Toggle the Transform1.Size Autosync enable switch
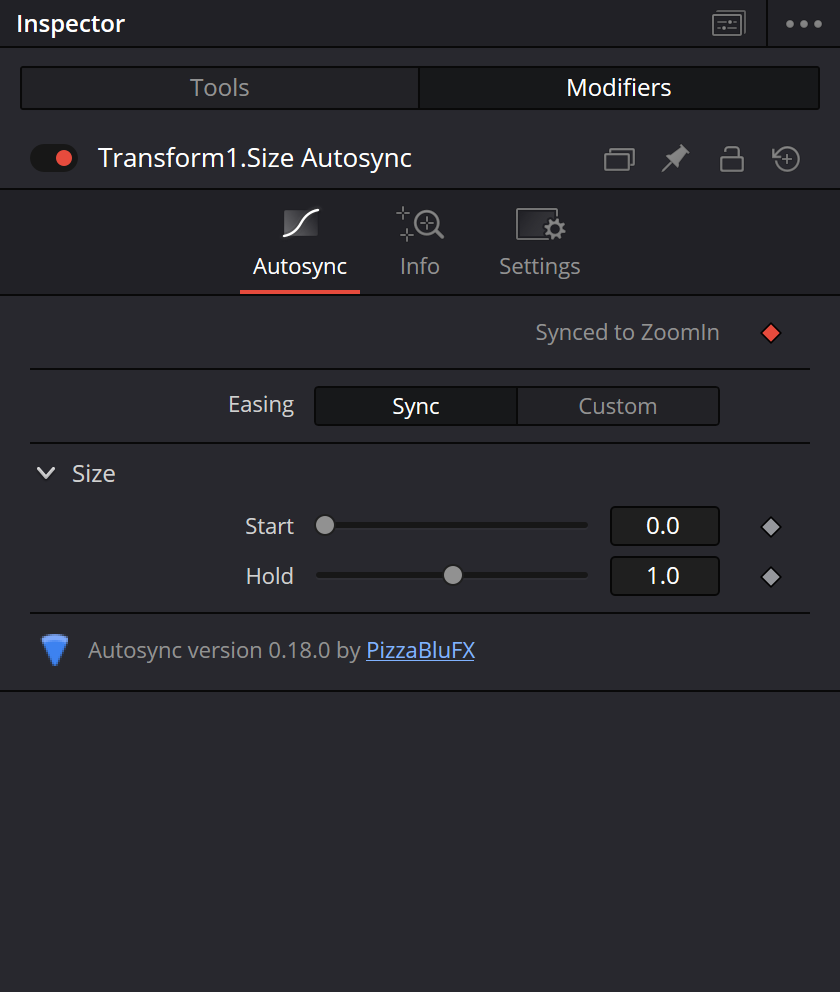The width and height of the screenshot is (840, 992). tap(54, 158)
